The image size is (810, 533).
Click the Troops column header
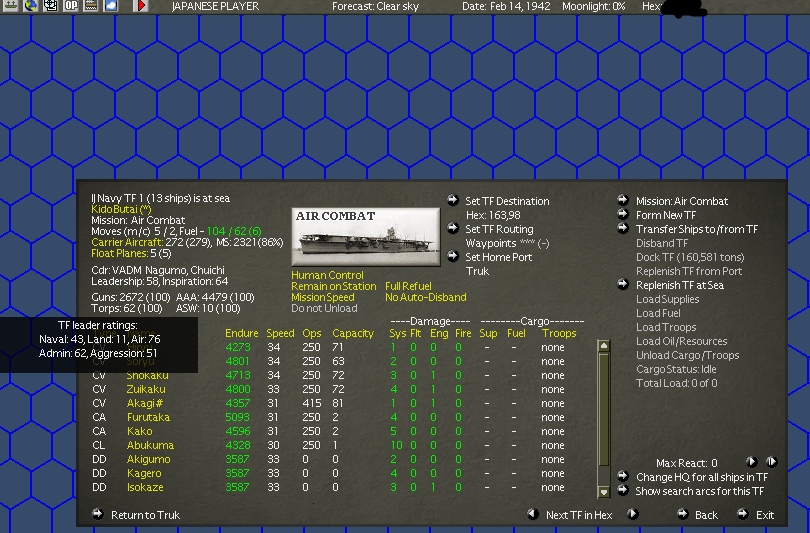559,334
